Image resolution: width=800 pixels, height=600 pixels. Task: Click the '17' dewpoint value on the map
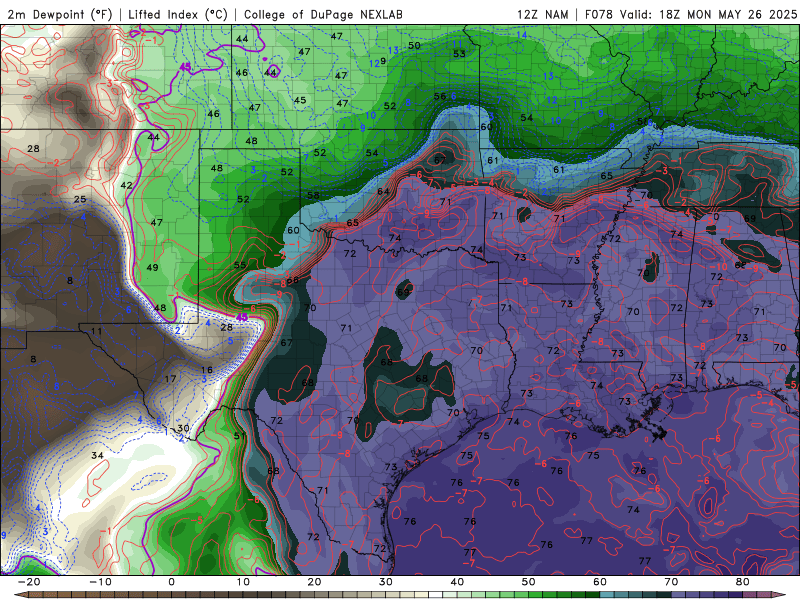click(x=170, y=379)
